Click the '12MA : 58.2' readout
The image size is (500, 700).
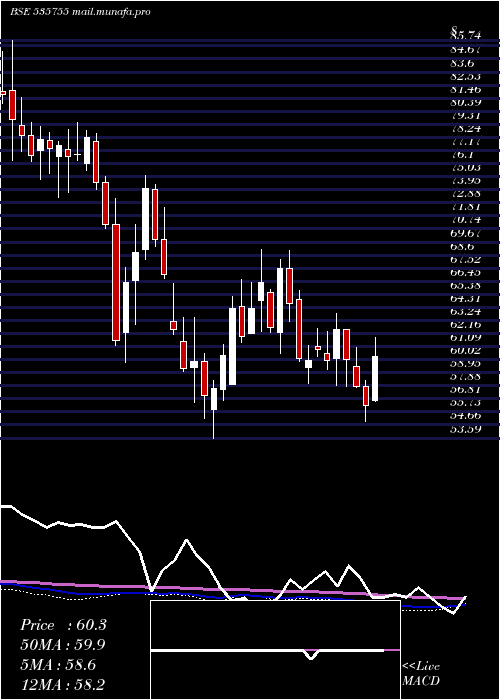click(x=63, y=684)
